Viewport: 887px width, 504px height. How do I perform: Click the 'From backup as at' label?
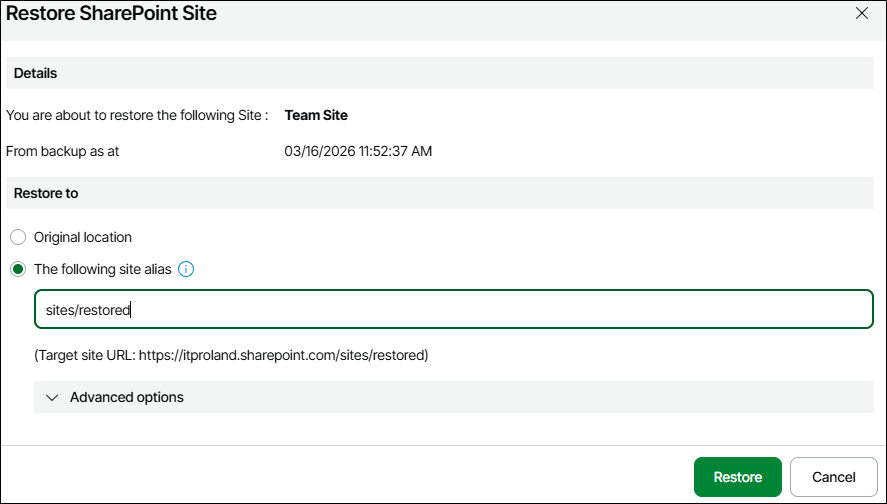[63, 151]
